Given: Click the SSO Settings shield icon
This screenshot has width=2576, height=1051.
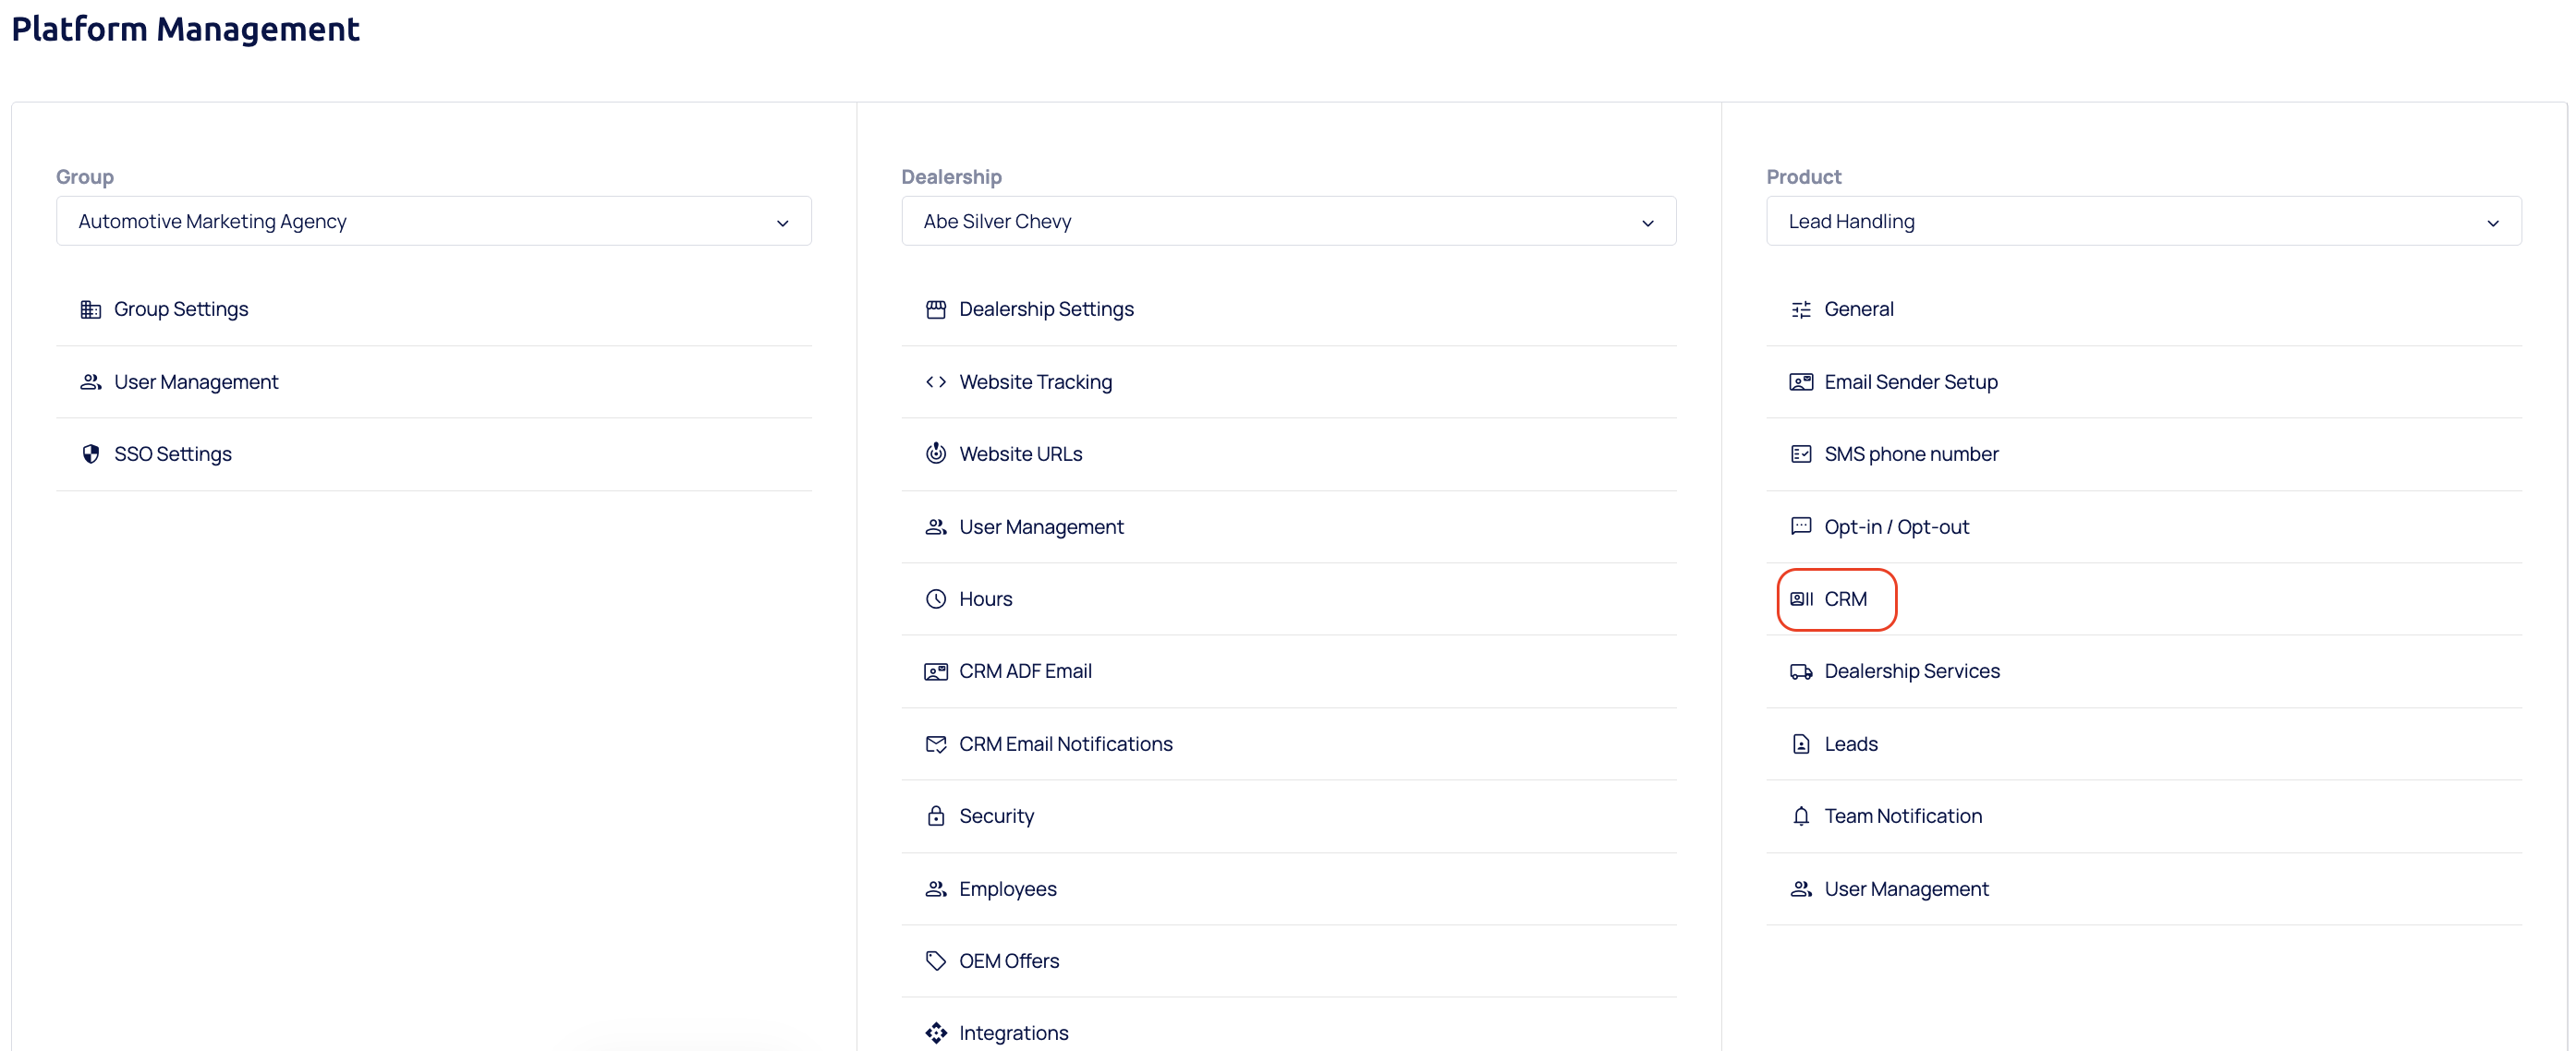Looking at the screenshot, I should point(91,454).
